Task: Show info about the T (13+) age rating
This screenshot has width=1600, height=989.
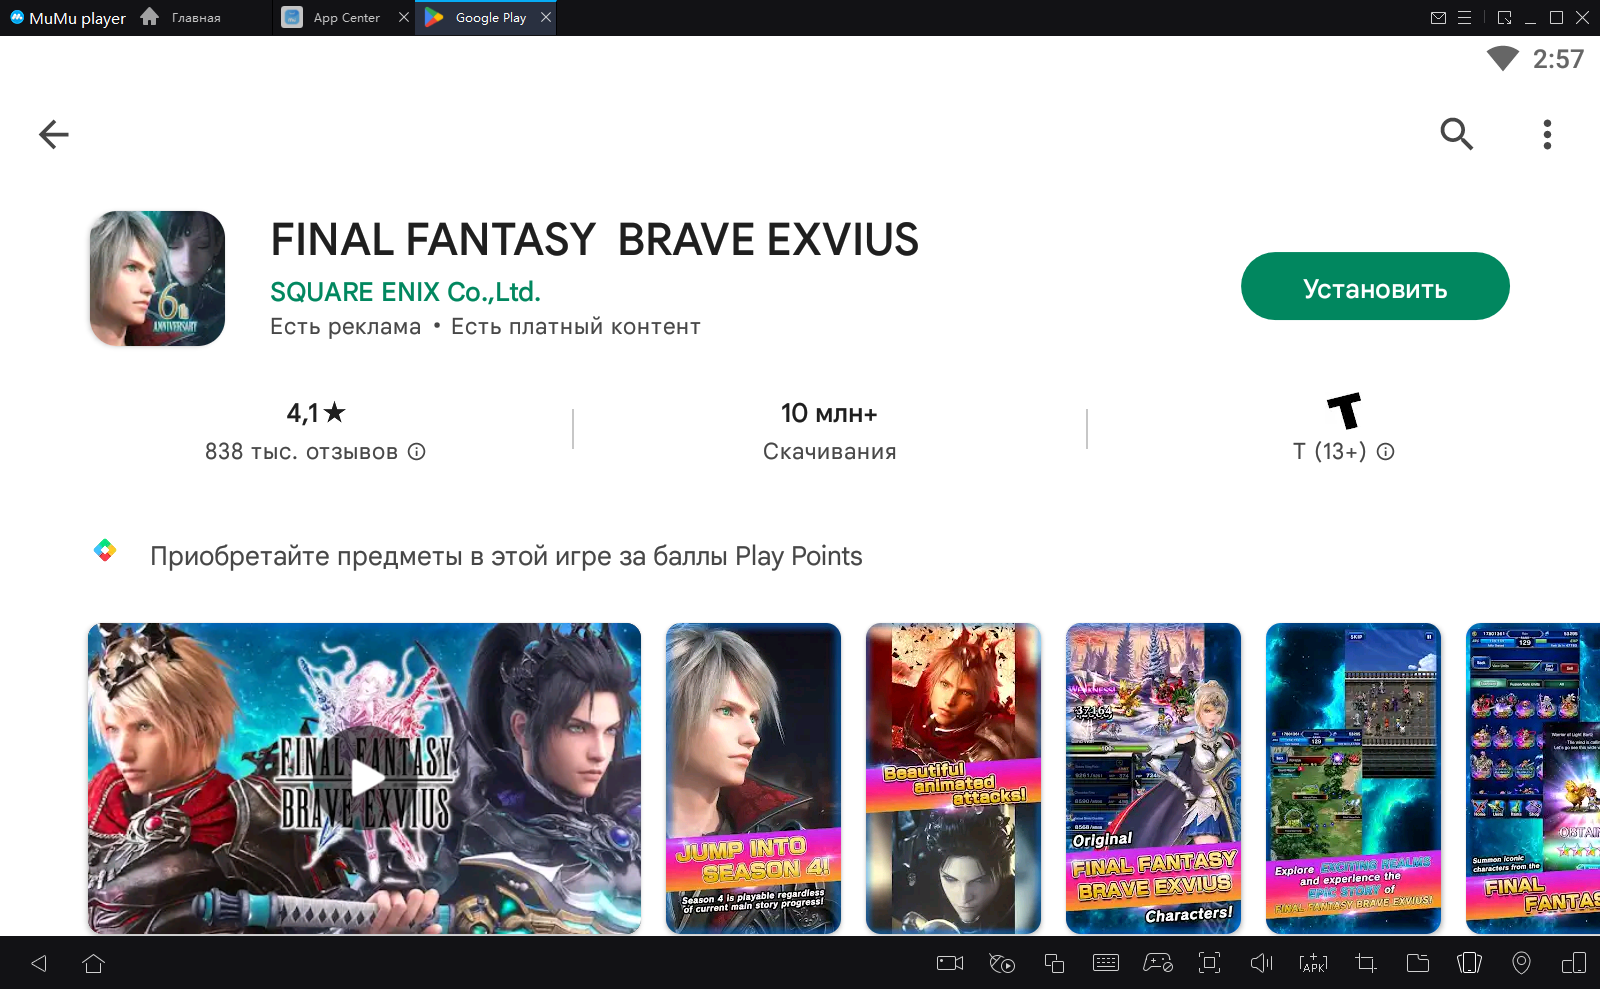Action: point(1385,452)
